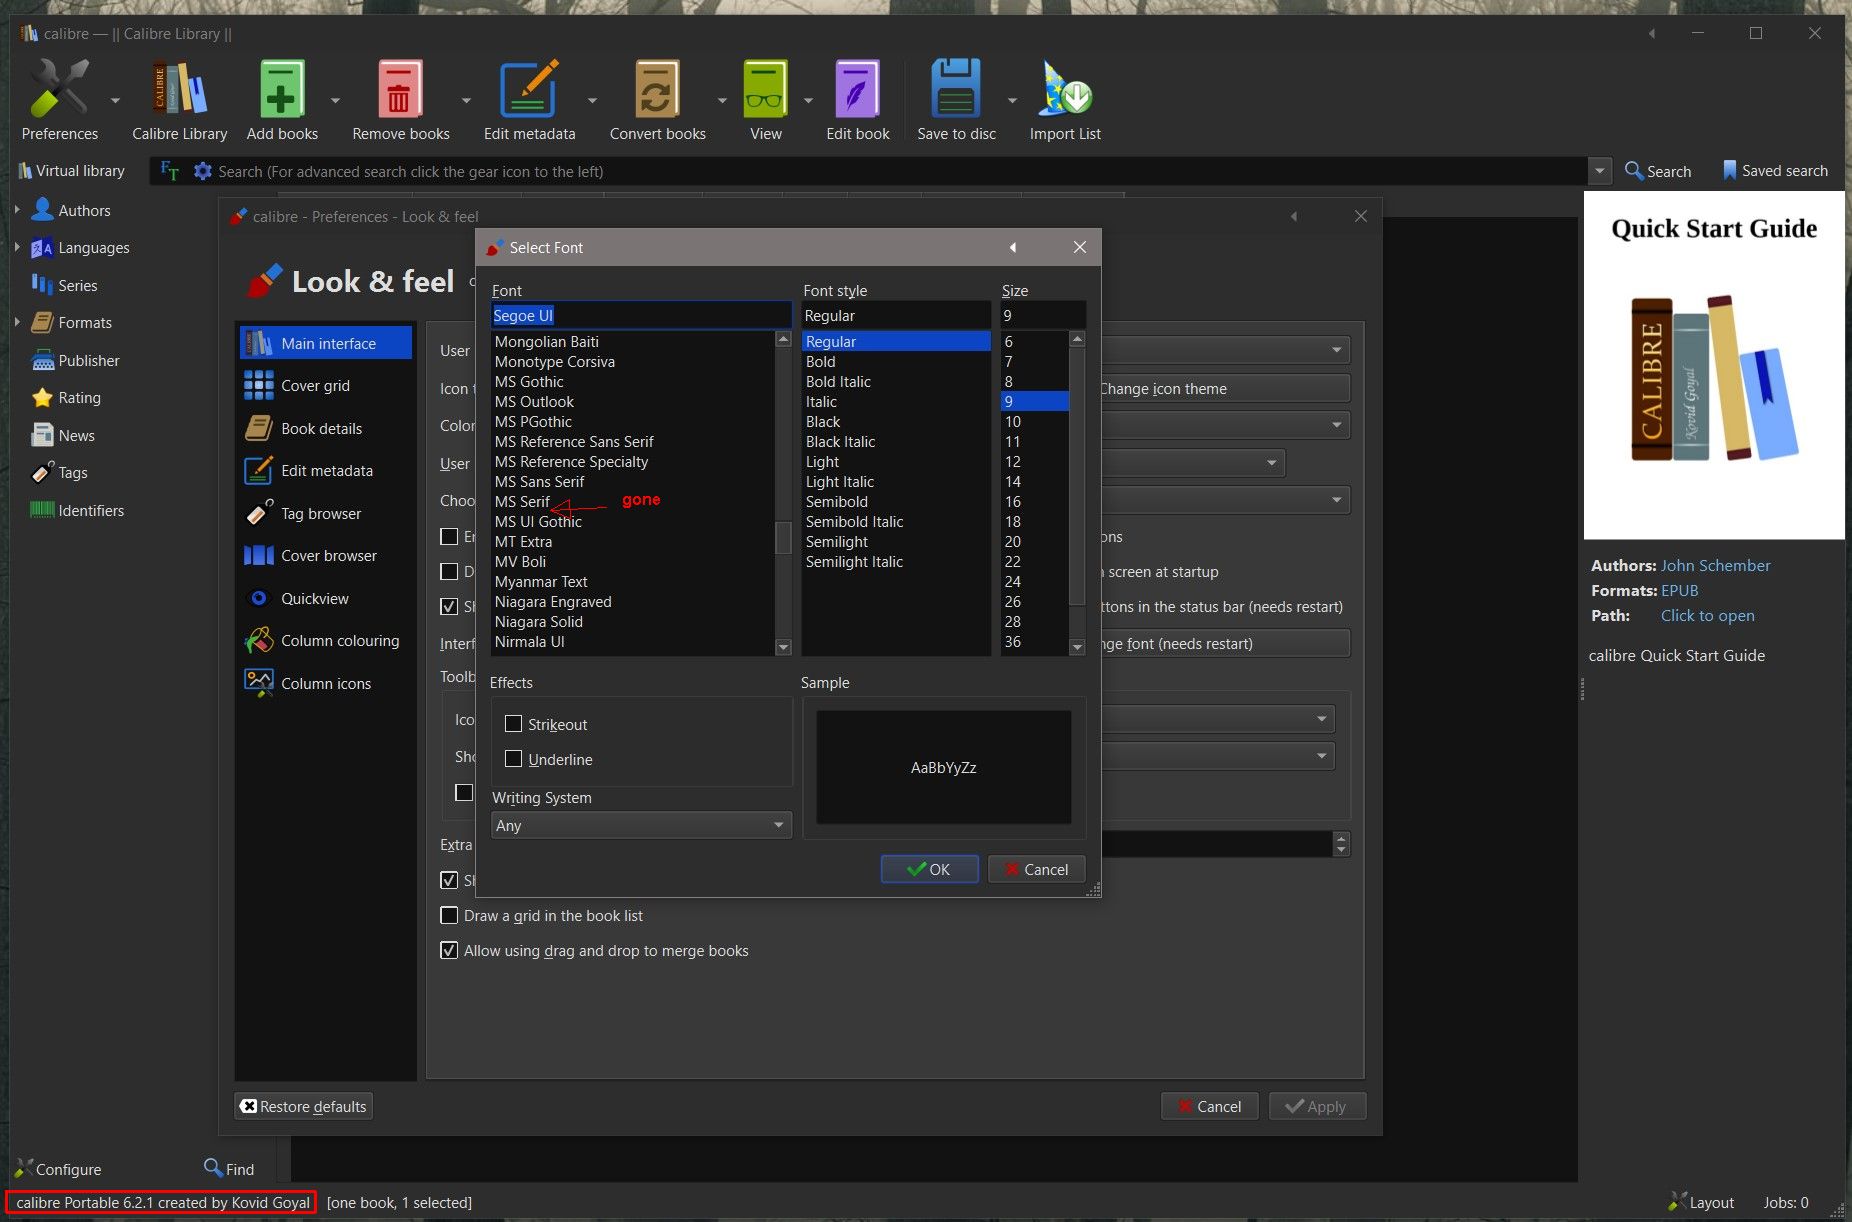Expand the Formats tree category
Image resolution: width=1852 pixels, height=1222 pixels.
click(17, 322)
